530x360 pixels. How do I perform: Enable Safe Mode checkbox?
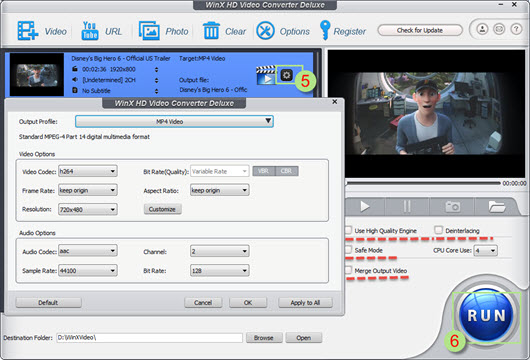(x=348, y=250)
